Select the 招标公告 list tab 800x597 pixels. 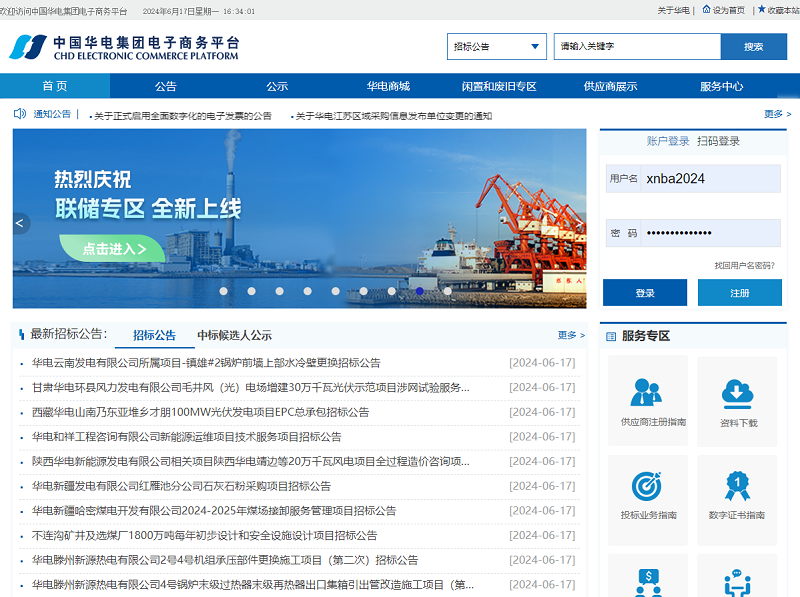(154, 335)
